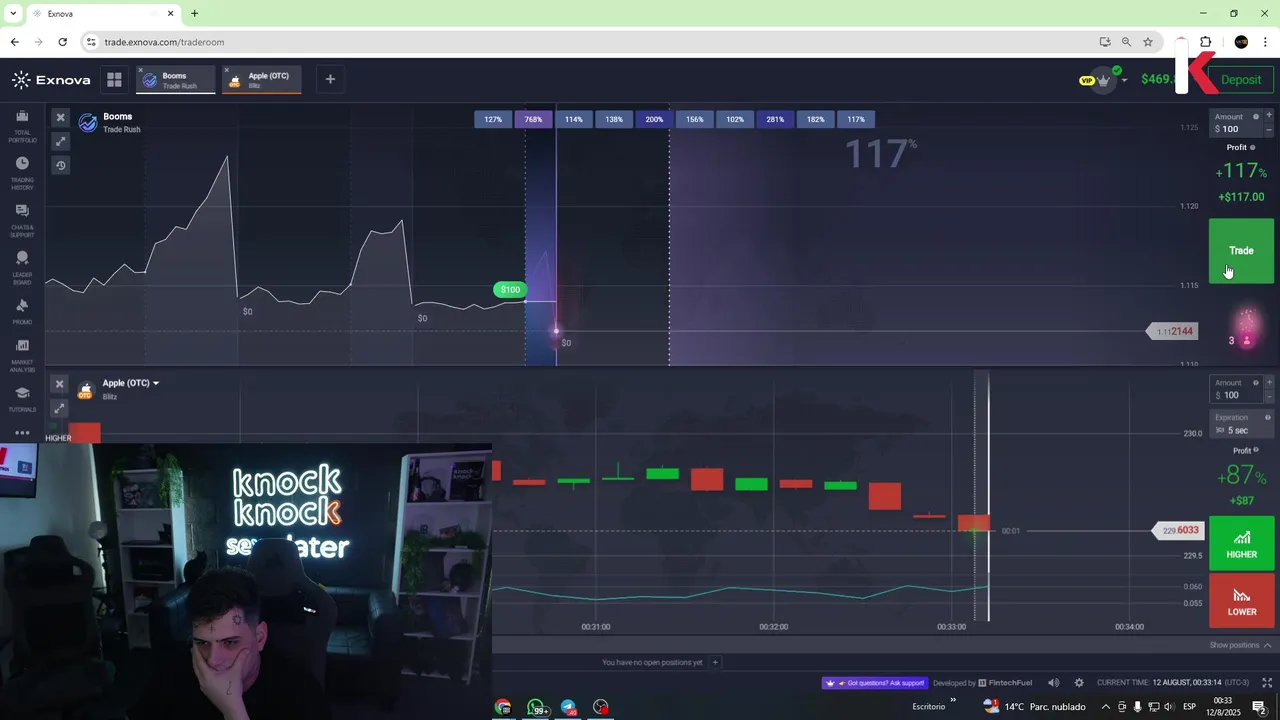The width and height of the screenshot is (1280, 720).
Task: Open platform settings gear icon
Action: pyautogui.click(x=1079, y=683)
